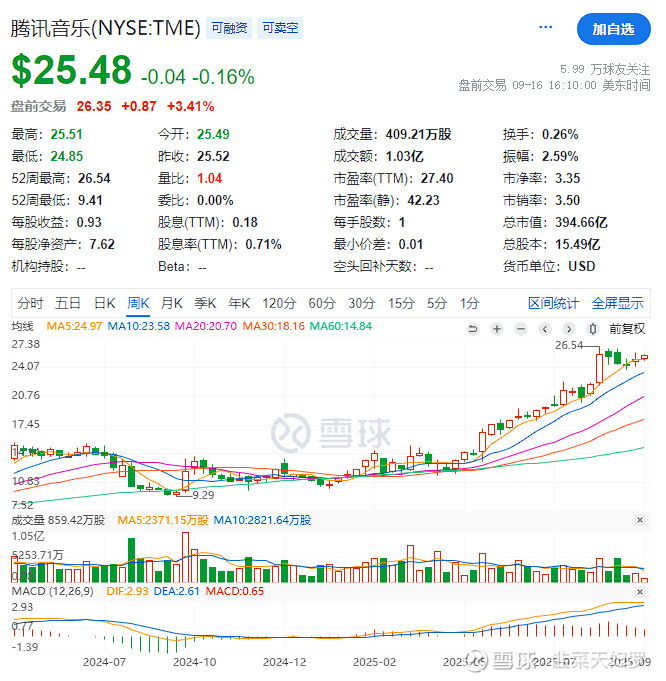Viewport: 666px width, 681px height.
Task: Click the MA10:23.58 moving average label
Action: pos(139,326)
